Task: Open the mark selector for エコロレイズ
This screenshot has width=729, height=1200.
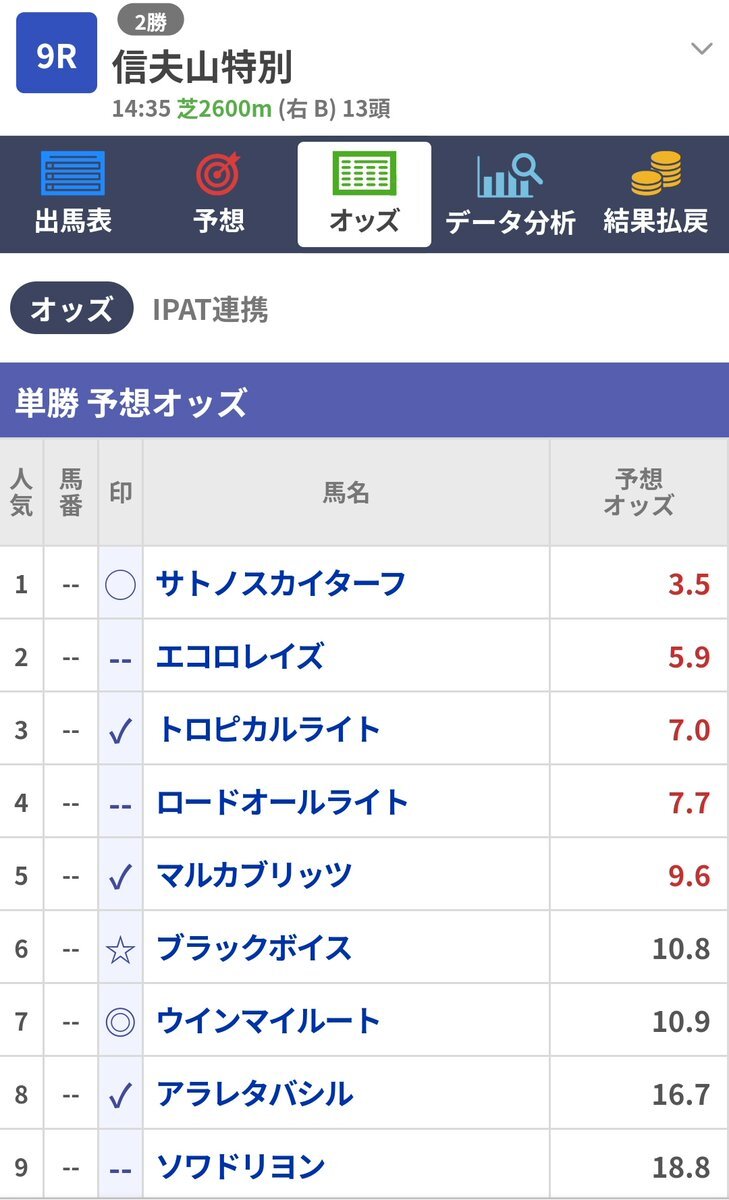Action: click(x=120, y=657)
